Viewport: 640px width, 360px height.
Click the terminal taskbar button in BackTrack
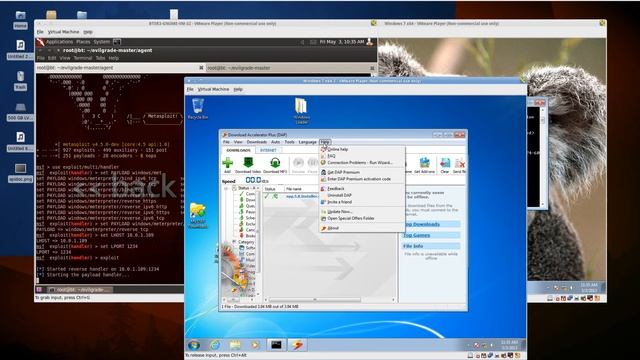tap(80, 289)
